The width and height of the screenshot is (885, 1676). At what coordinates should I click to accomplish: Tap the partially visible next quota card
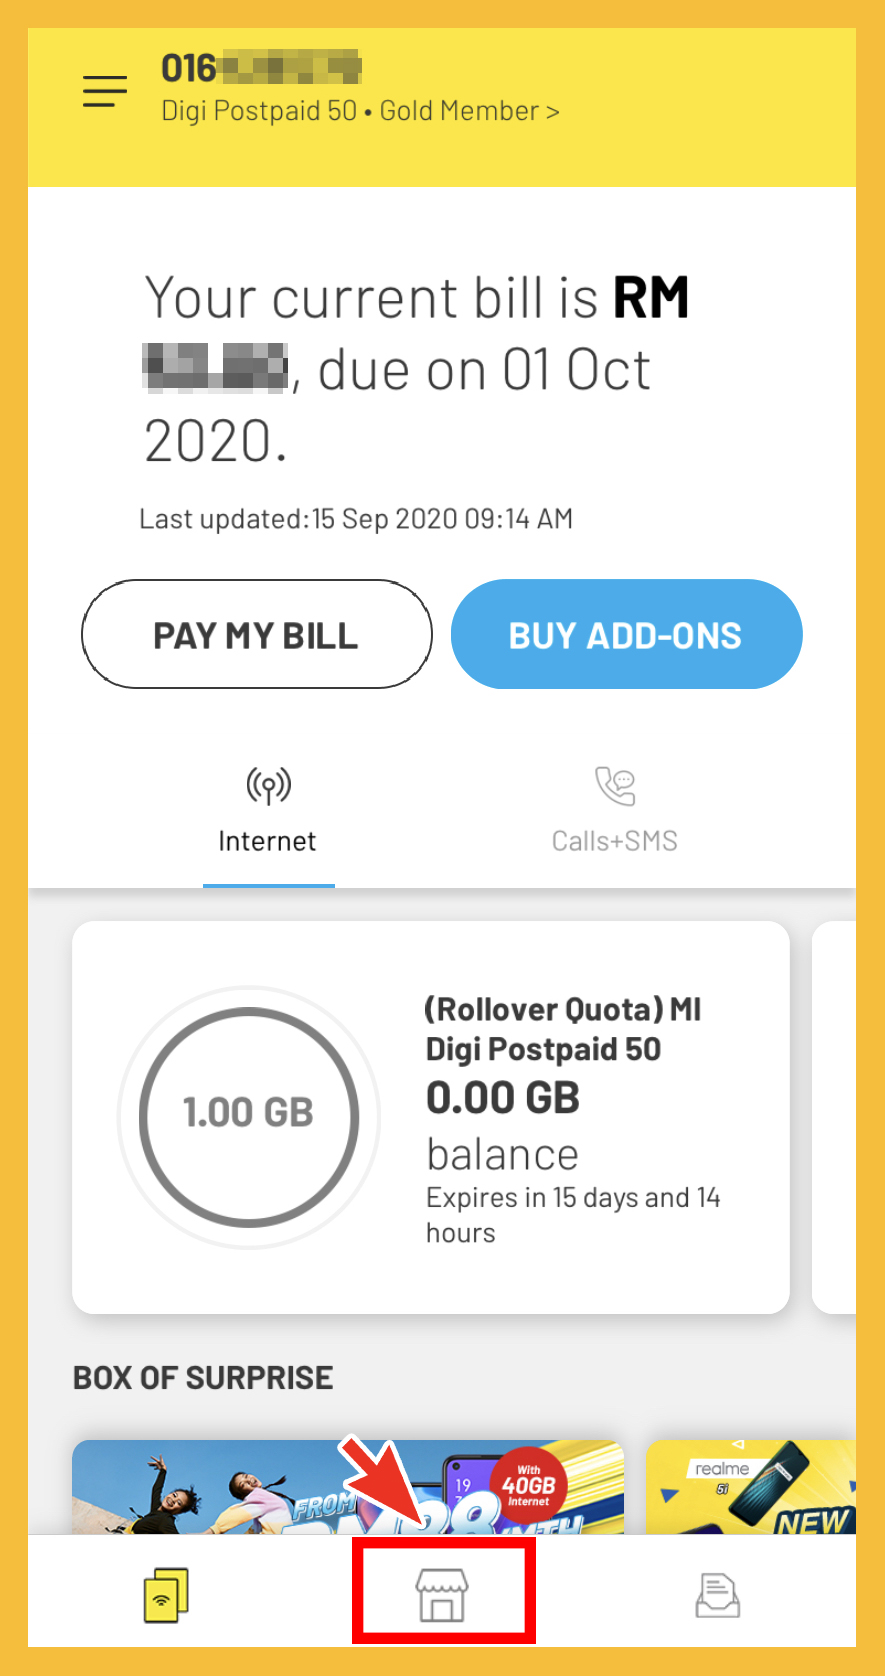[834, 1116]
